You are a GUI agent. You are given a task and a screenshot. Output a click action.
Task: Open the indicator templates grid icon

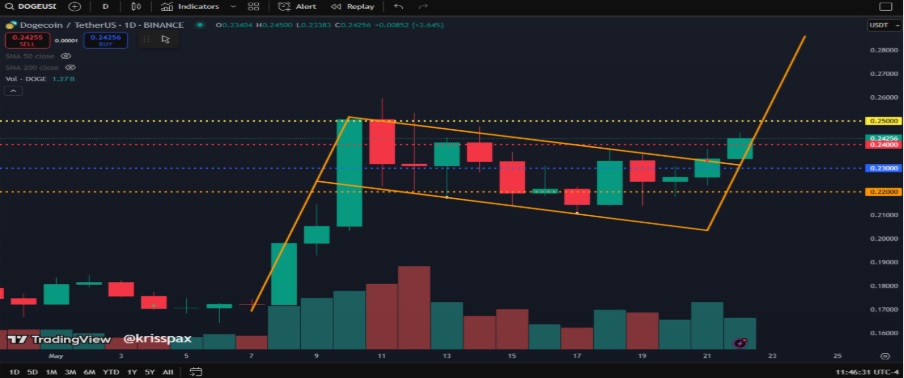[253, 7]
